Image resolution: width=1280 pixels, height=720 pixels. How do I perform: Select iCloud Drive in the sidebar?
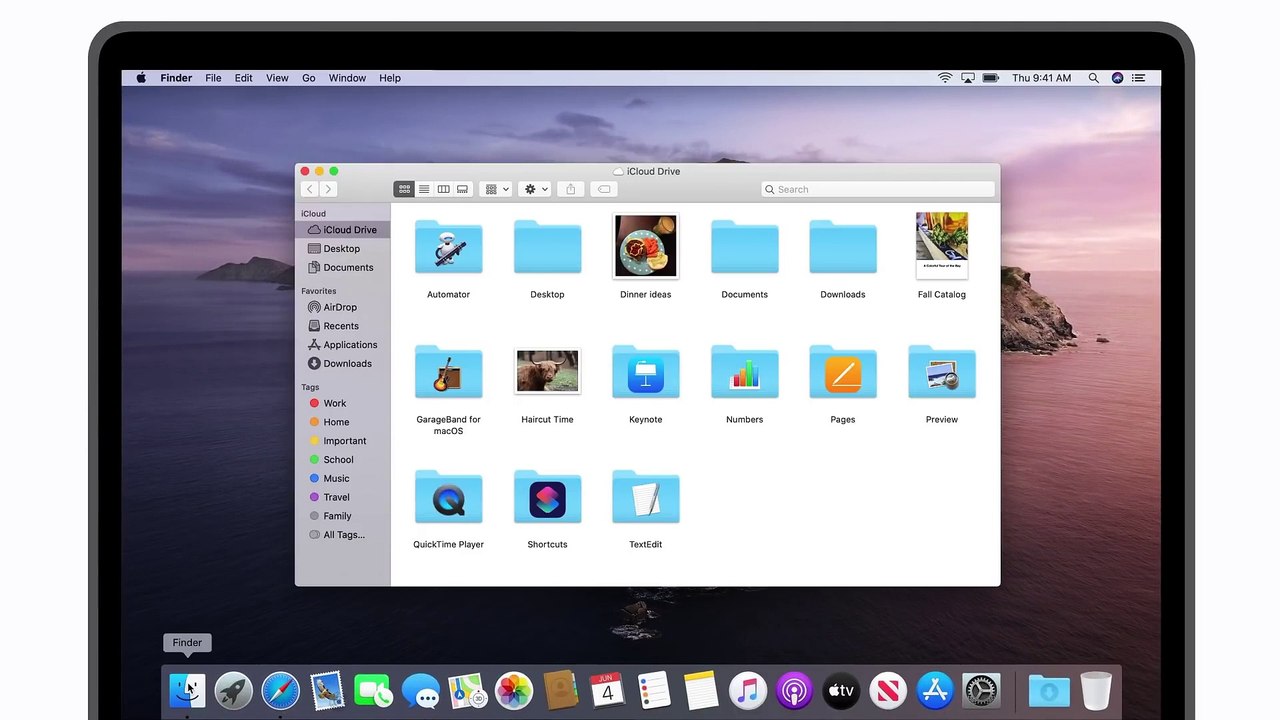coord(343,230)
